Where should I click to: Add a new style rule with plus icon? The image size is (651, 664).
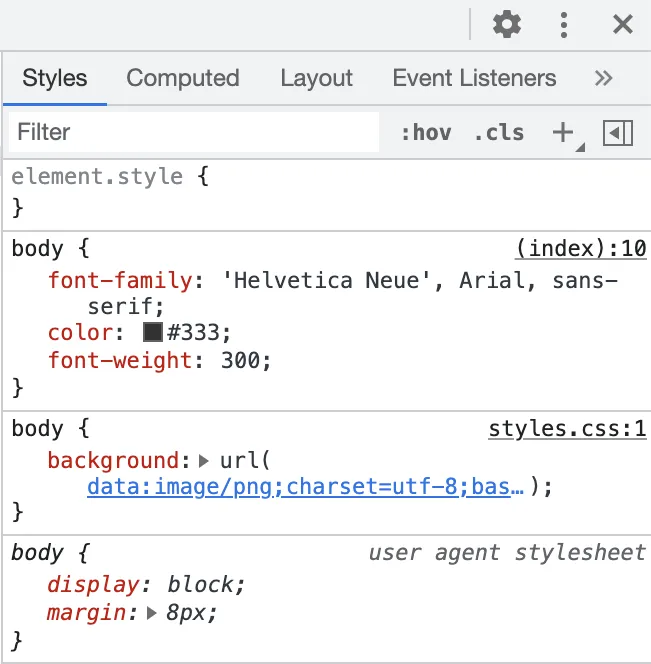click(x=564, y=133)
